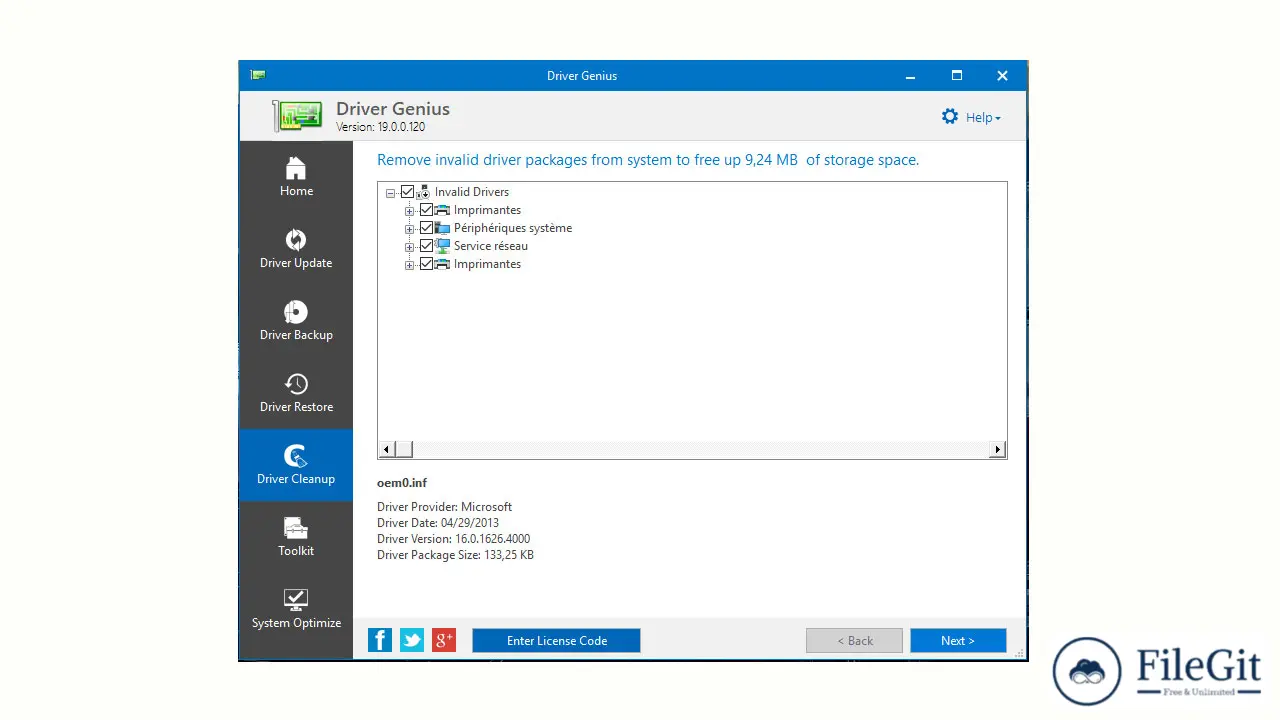
Task: Maximize the Driver Genius window
Action: pyautogui.click(x=957, y=76)
